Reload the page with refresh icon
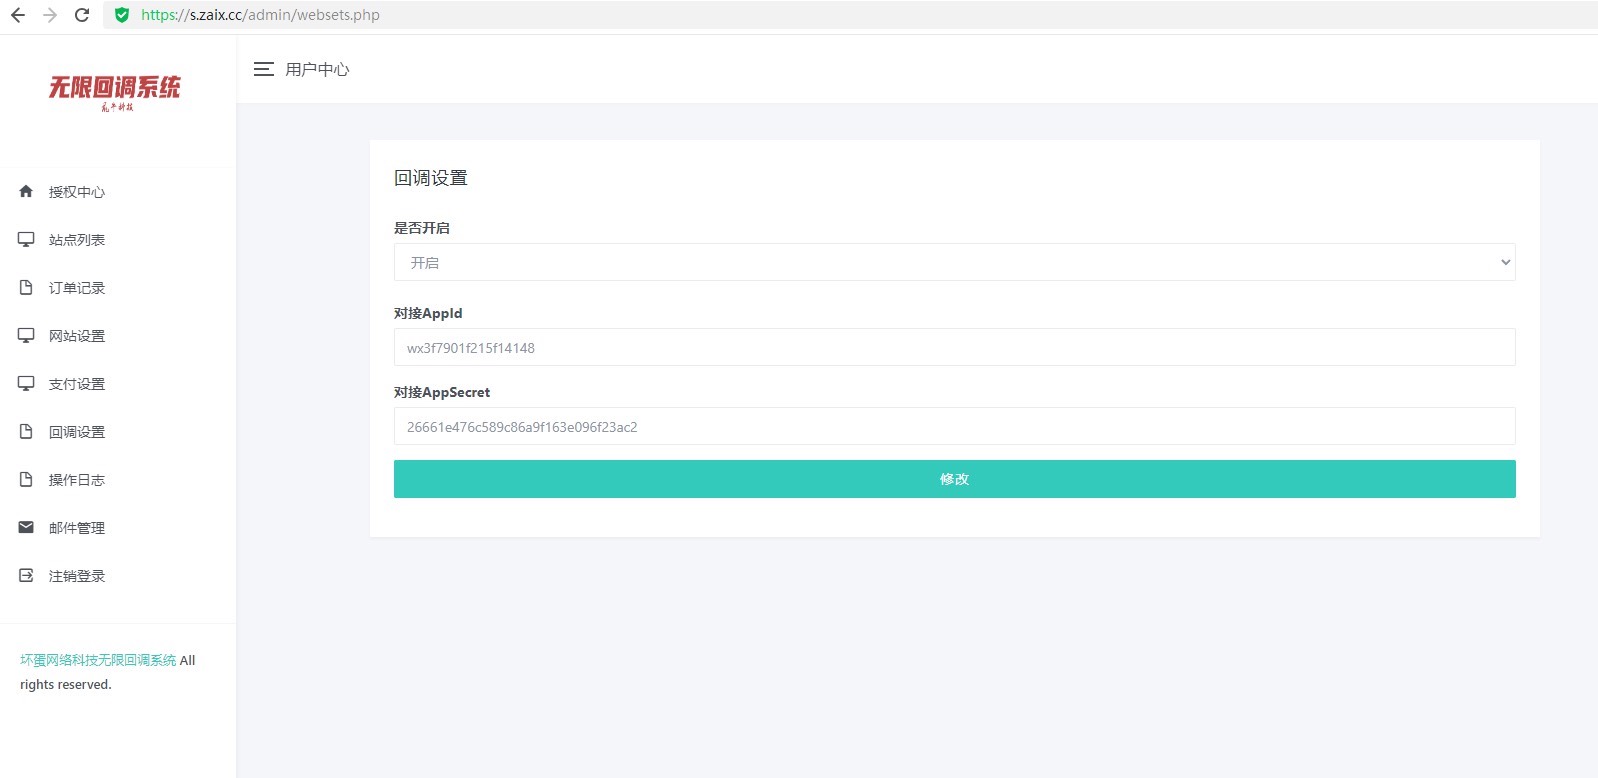Screen dimensions: 1598x778 point(82,15)
